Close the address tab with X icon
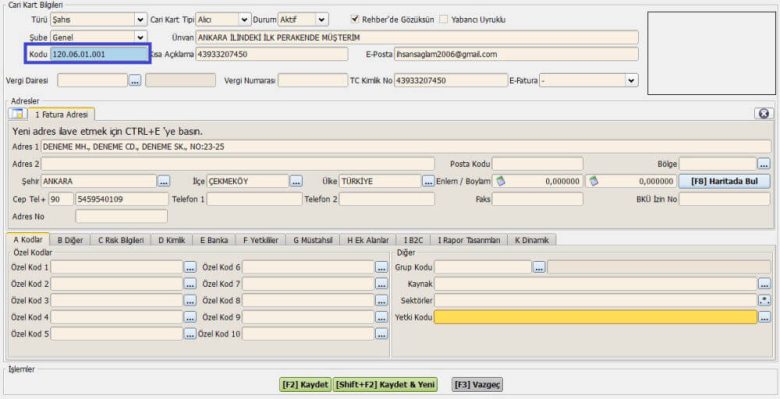 pos(764,113)
